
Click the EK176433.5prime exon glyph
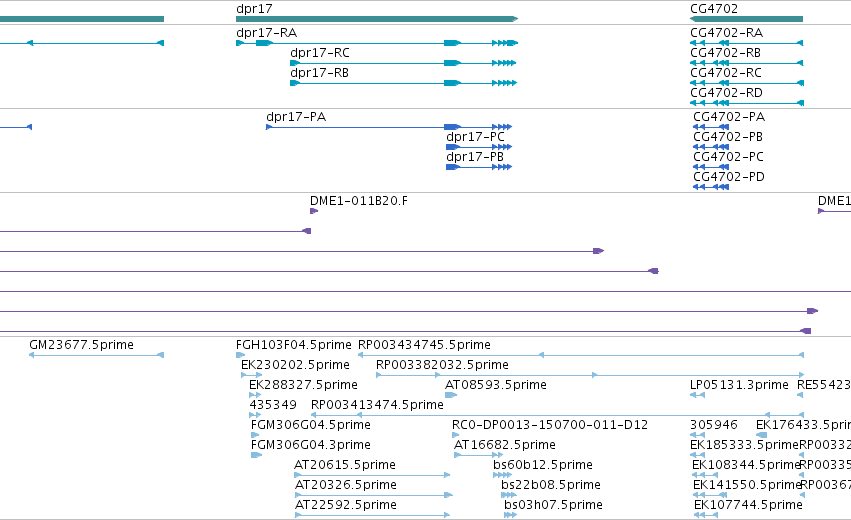761,435
